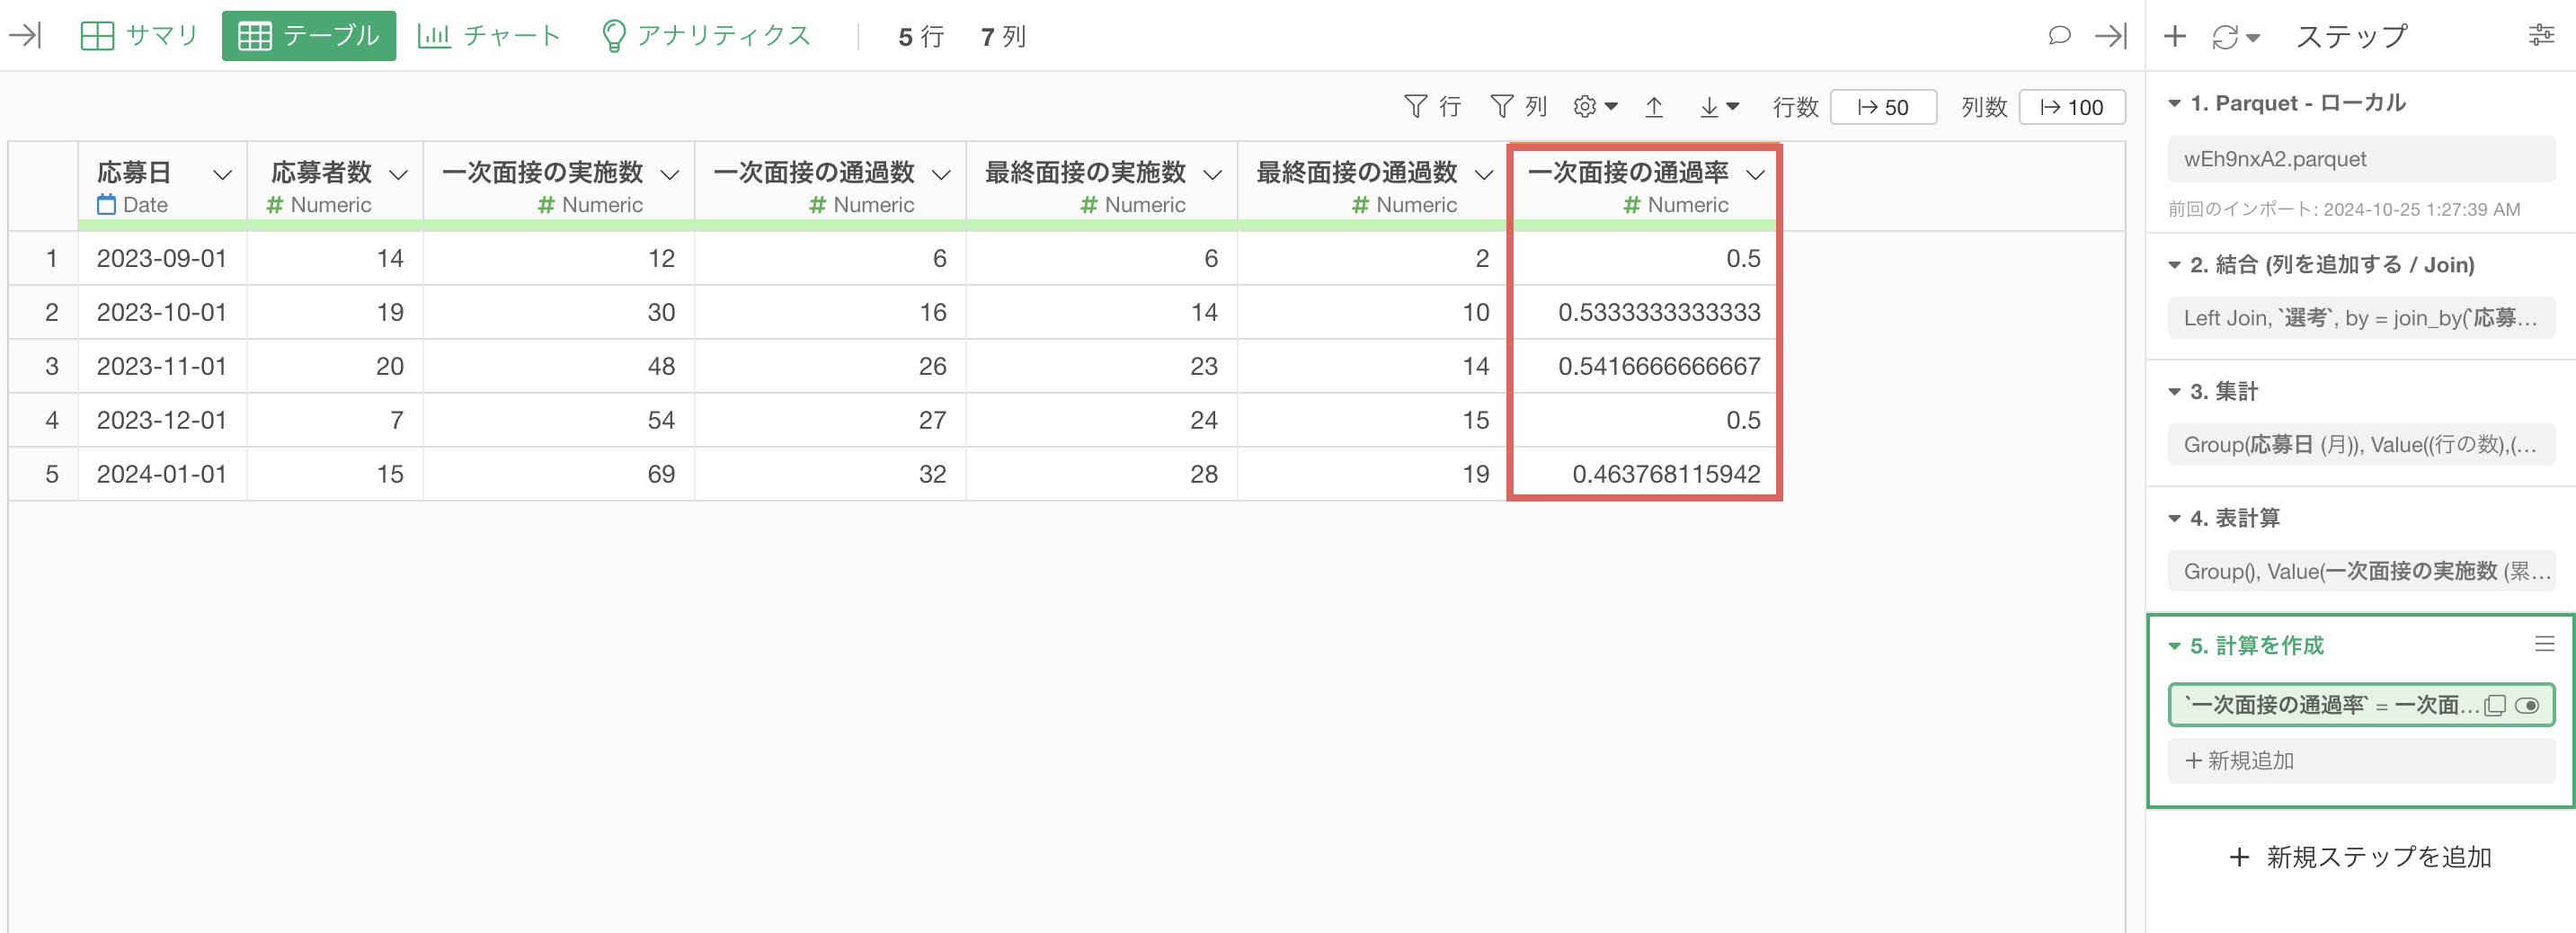The width and height of the screenshot is (2576, 933).
Task: Open 応募日 column header menu
Action: click(x=222, y=175)
